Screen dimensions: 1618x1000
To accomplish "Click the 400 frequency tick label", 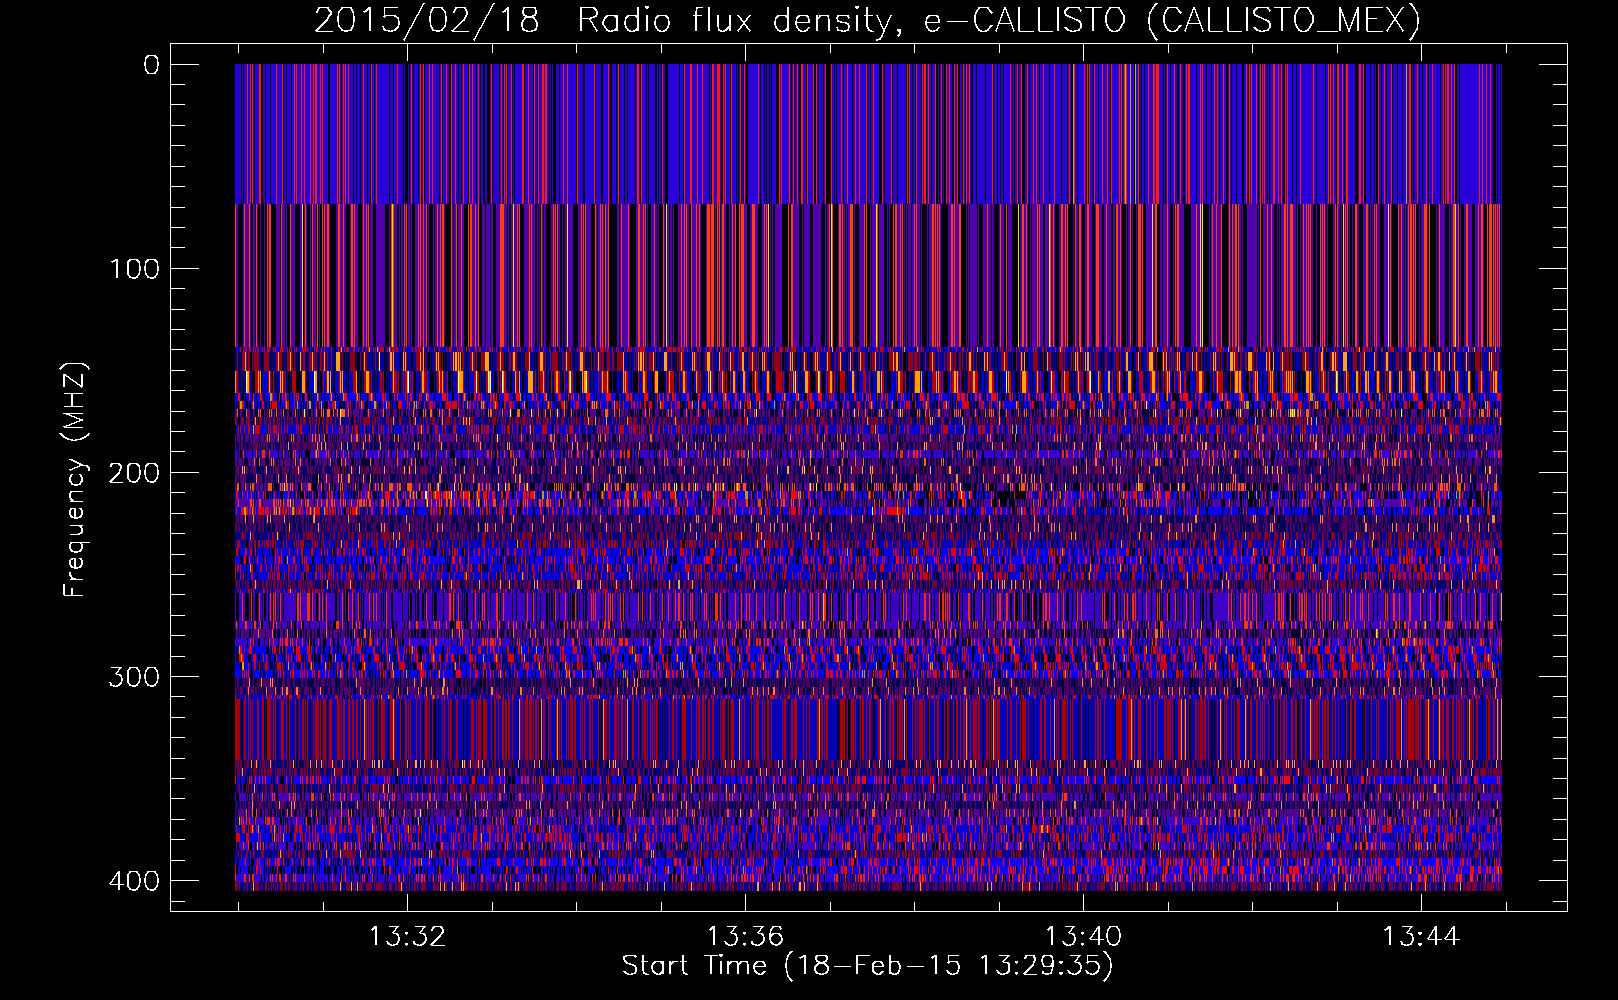I will (x=133, y=881).
